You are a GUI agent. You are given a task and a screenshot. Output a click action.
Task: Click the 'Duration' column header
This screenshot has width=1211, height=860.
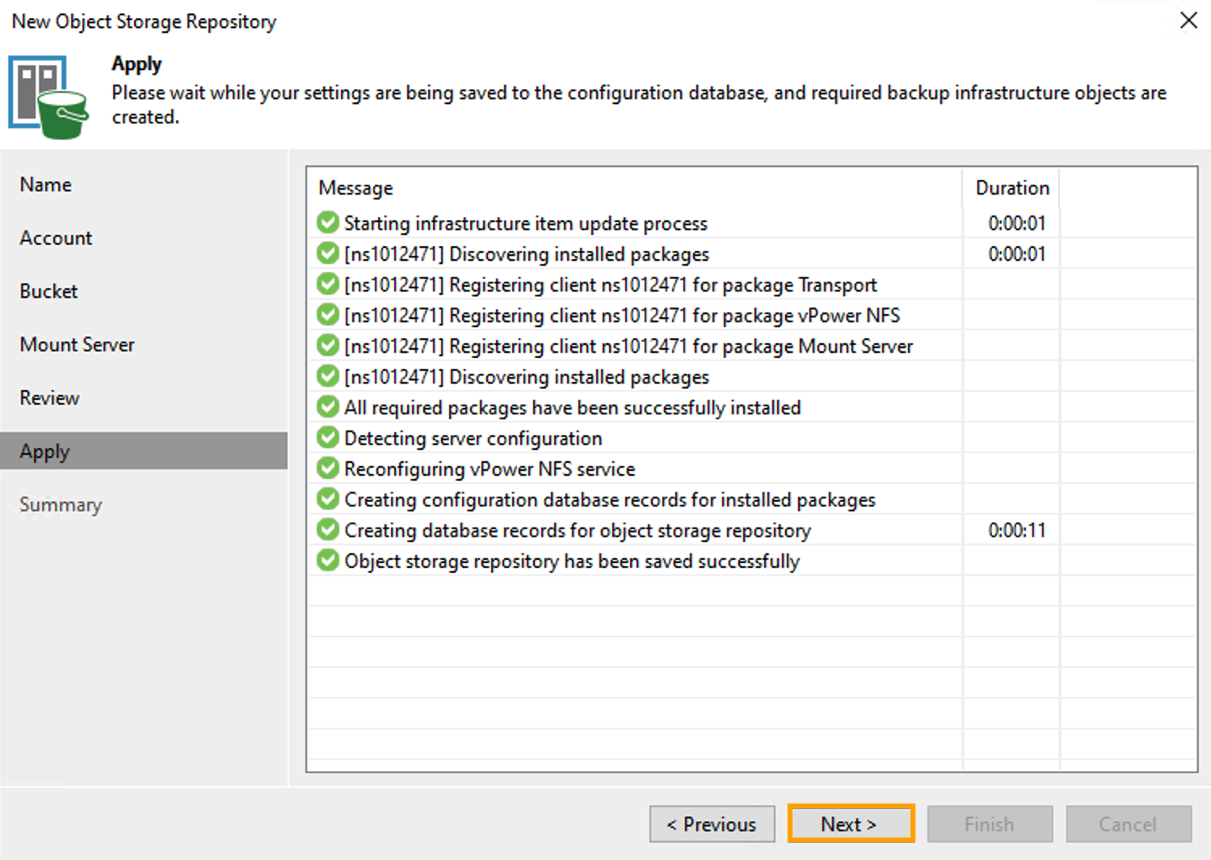1011,188
